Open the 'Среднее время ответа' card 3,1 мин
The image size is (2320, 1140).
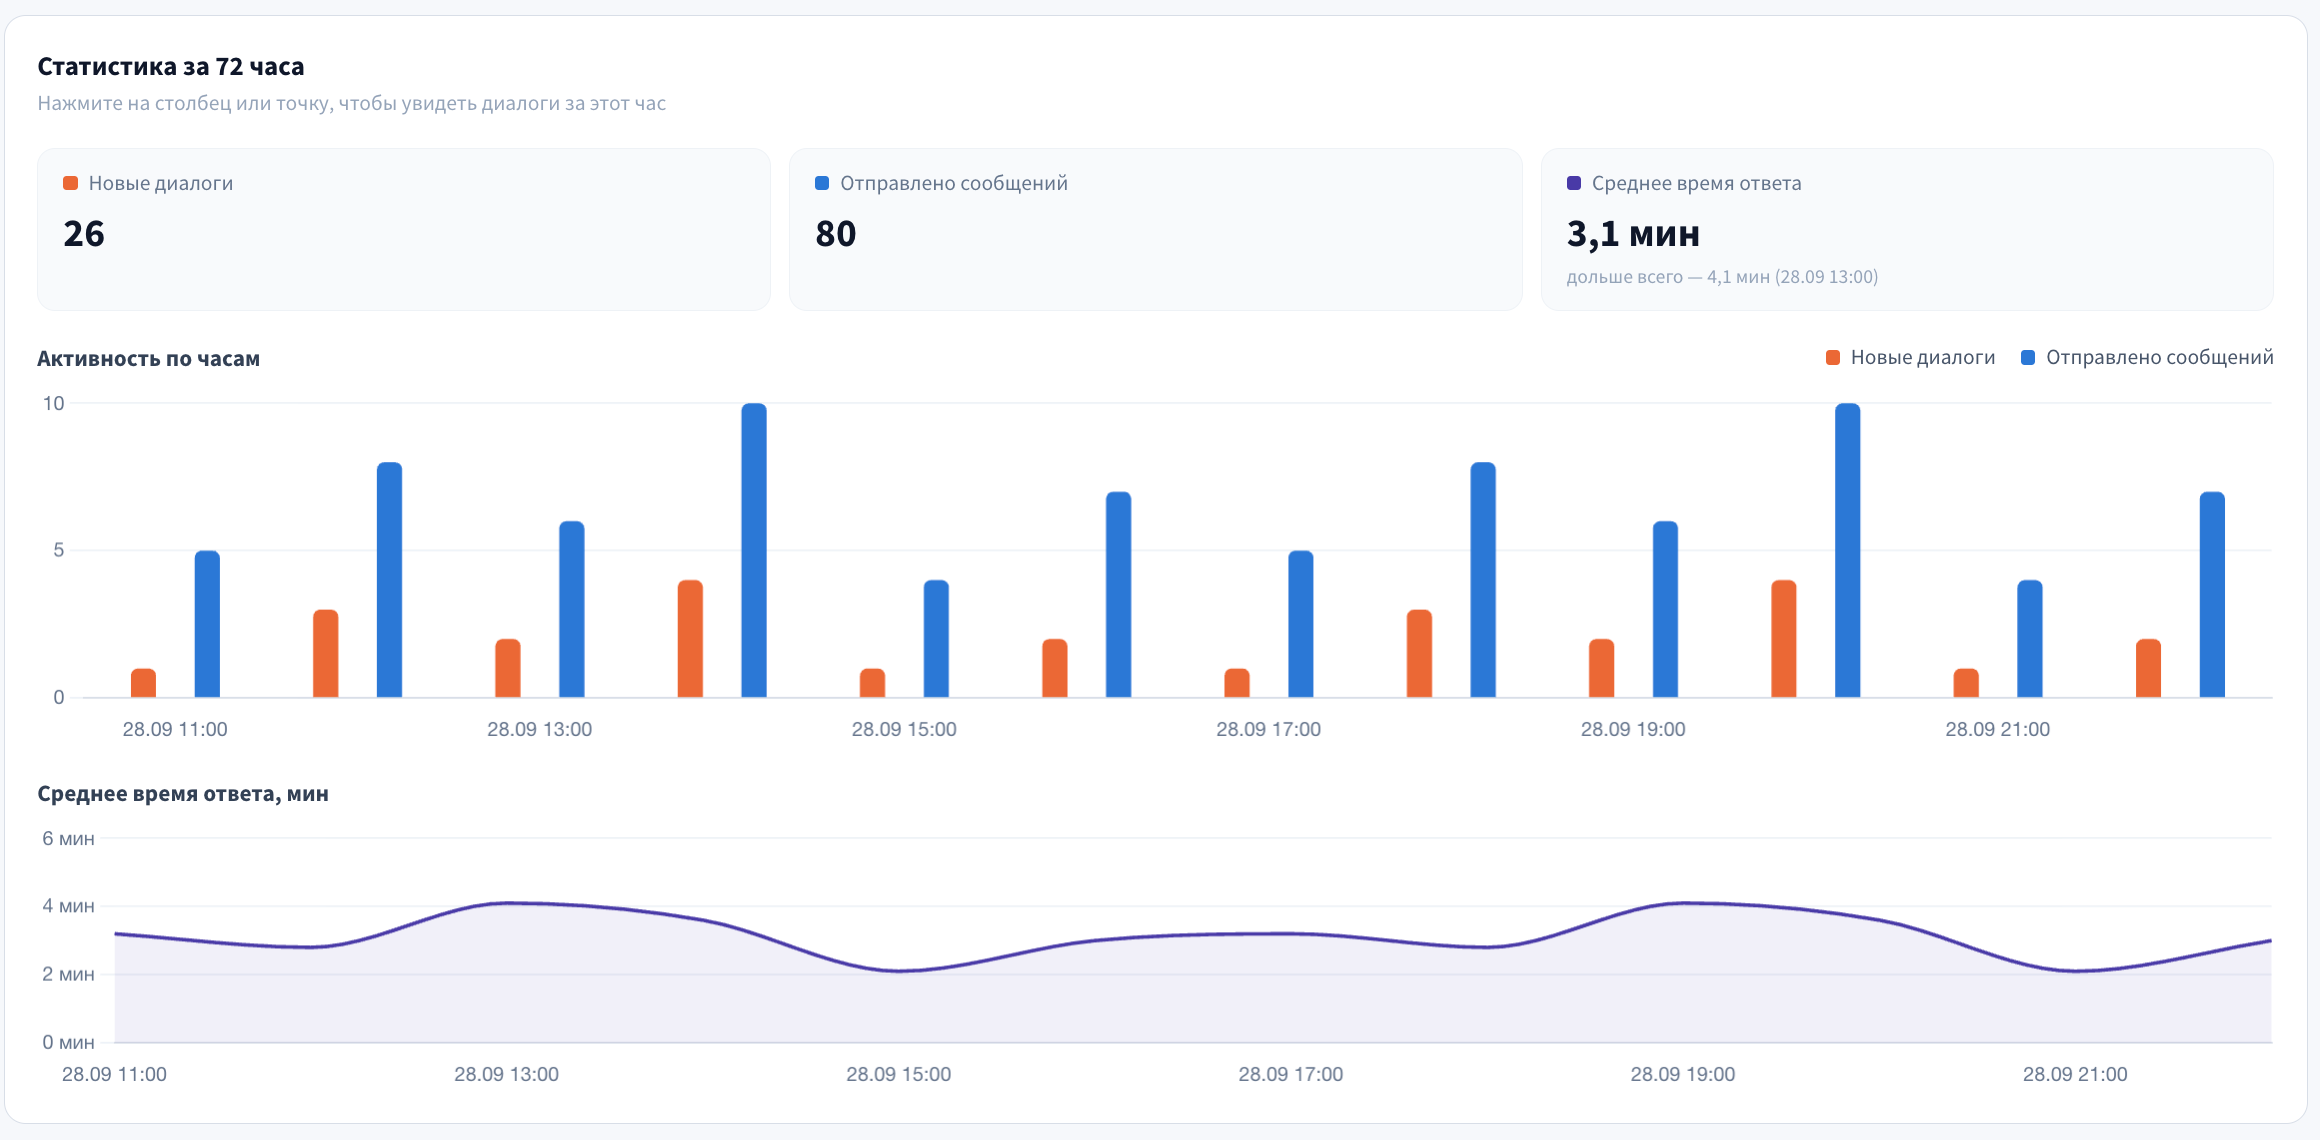click(x=1907, y=229)
